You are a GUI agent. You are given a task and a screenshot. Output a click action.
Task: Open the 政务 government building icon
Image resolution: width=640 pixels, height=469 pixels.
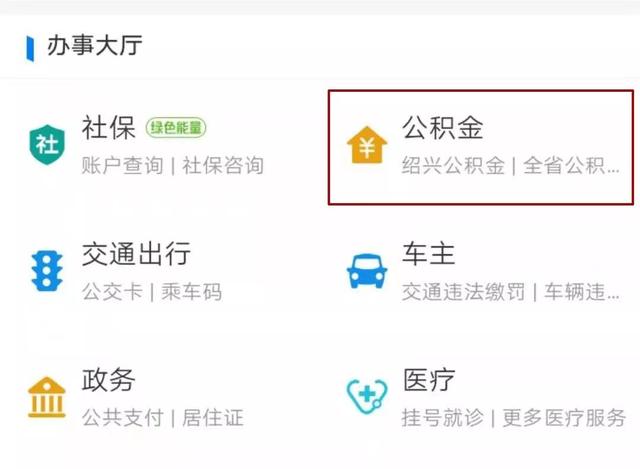[47, 397]
